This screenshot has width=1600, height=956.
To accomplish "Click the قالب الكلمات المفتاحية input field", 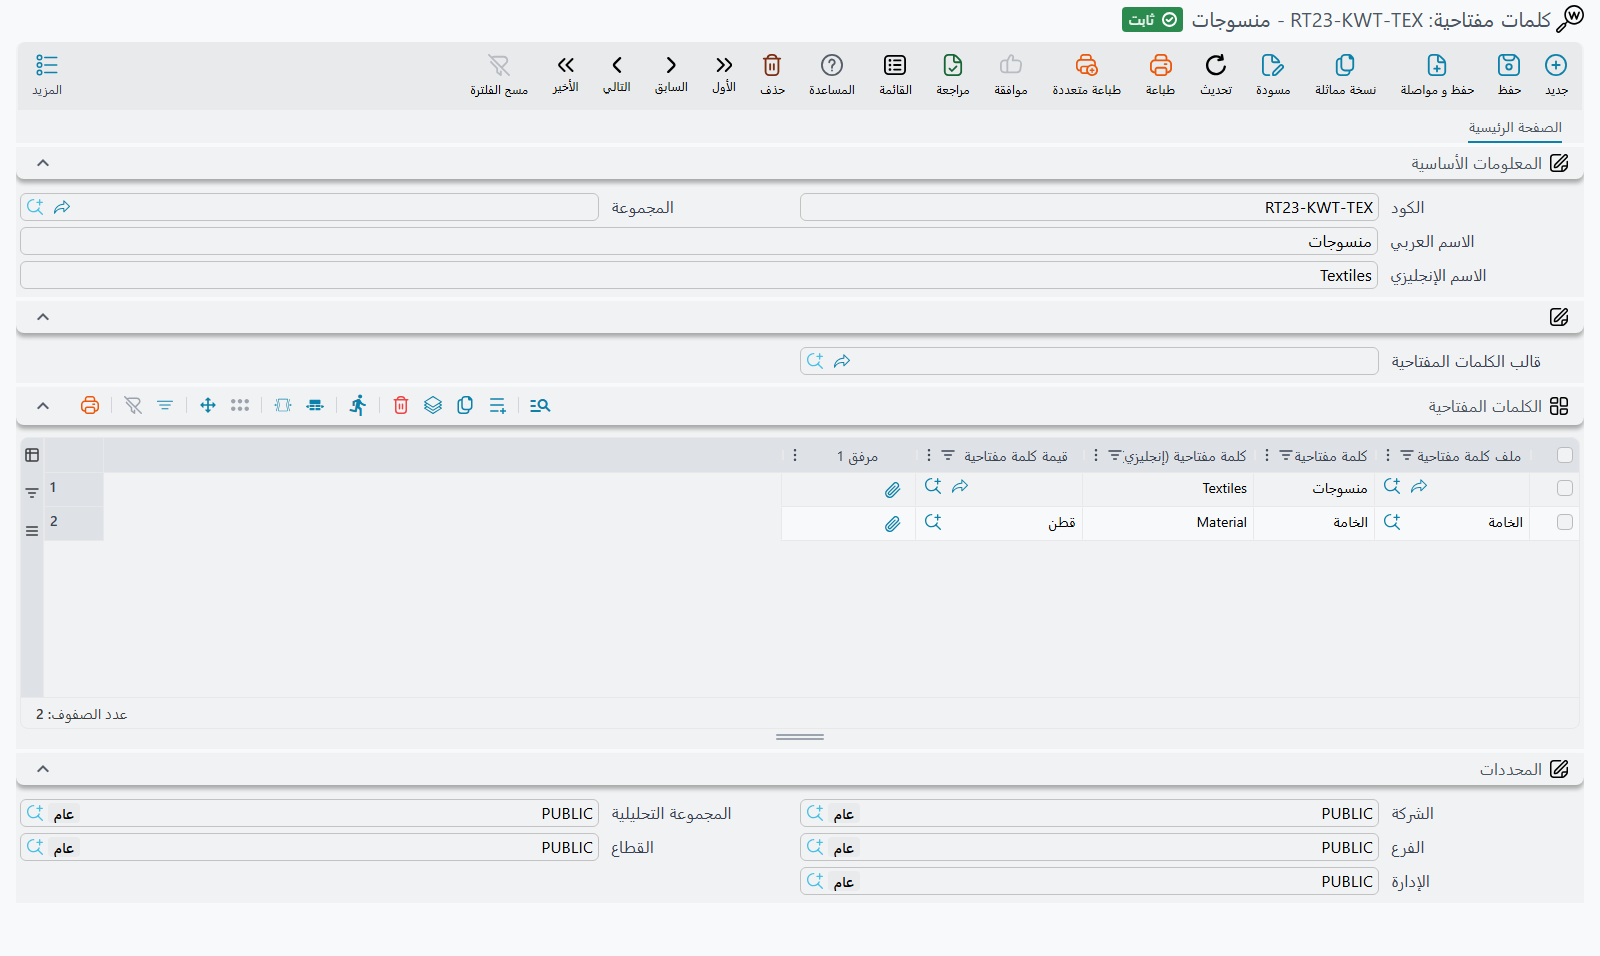I will pyautogui.click(x=1089, y=361).
